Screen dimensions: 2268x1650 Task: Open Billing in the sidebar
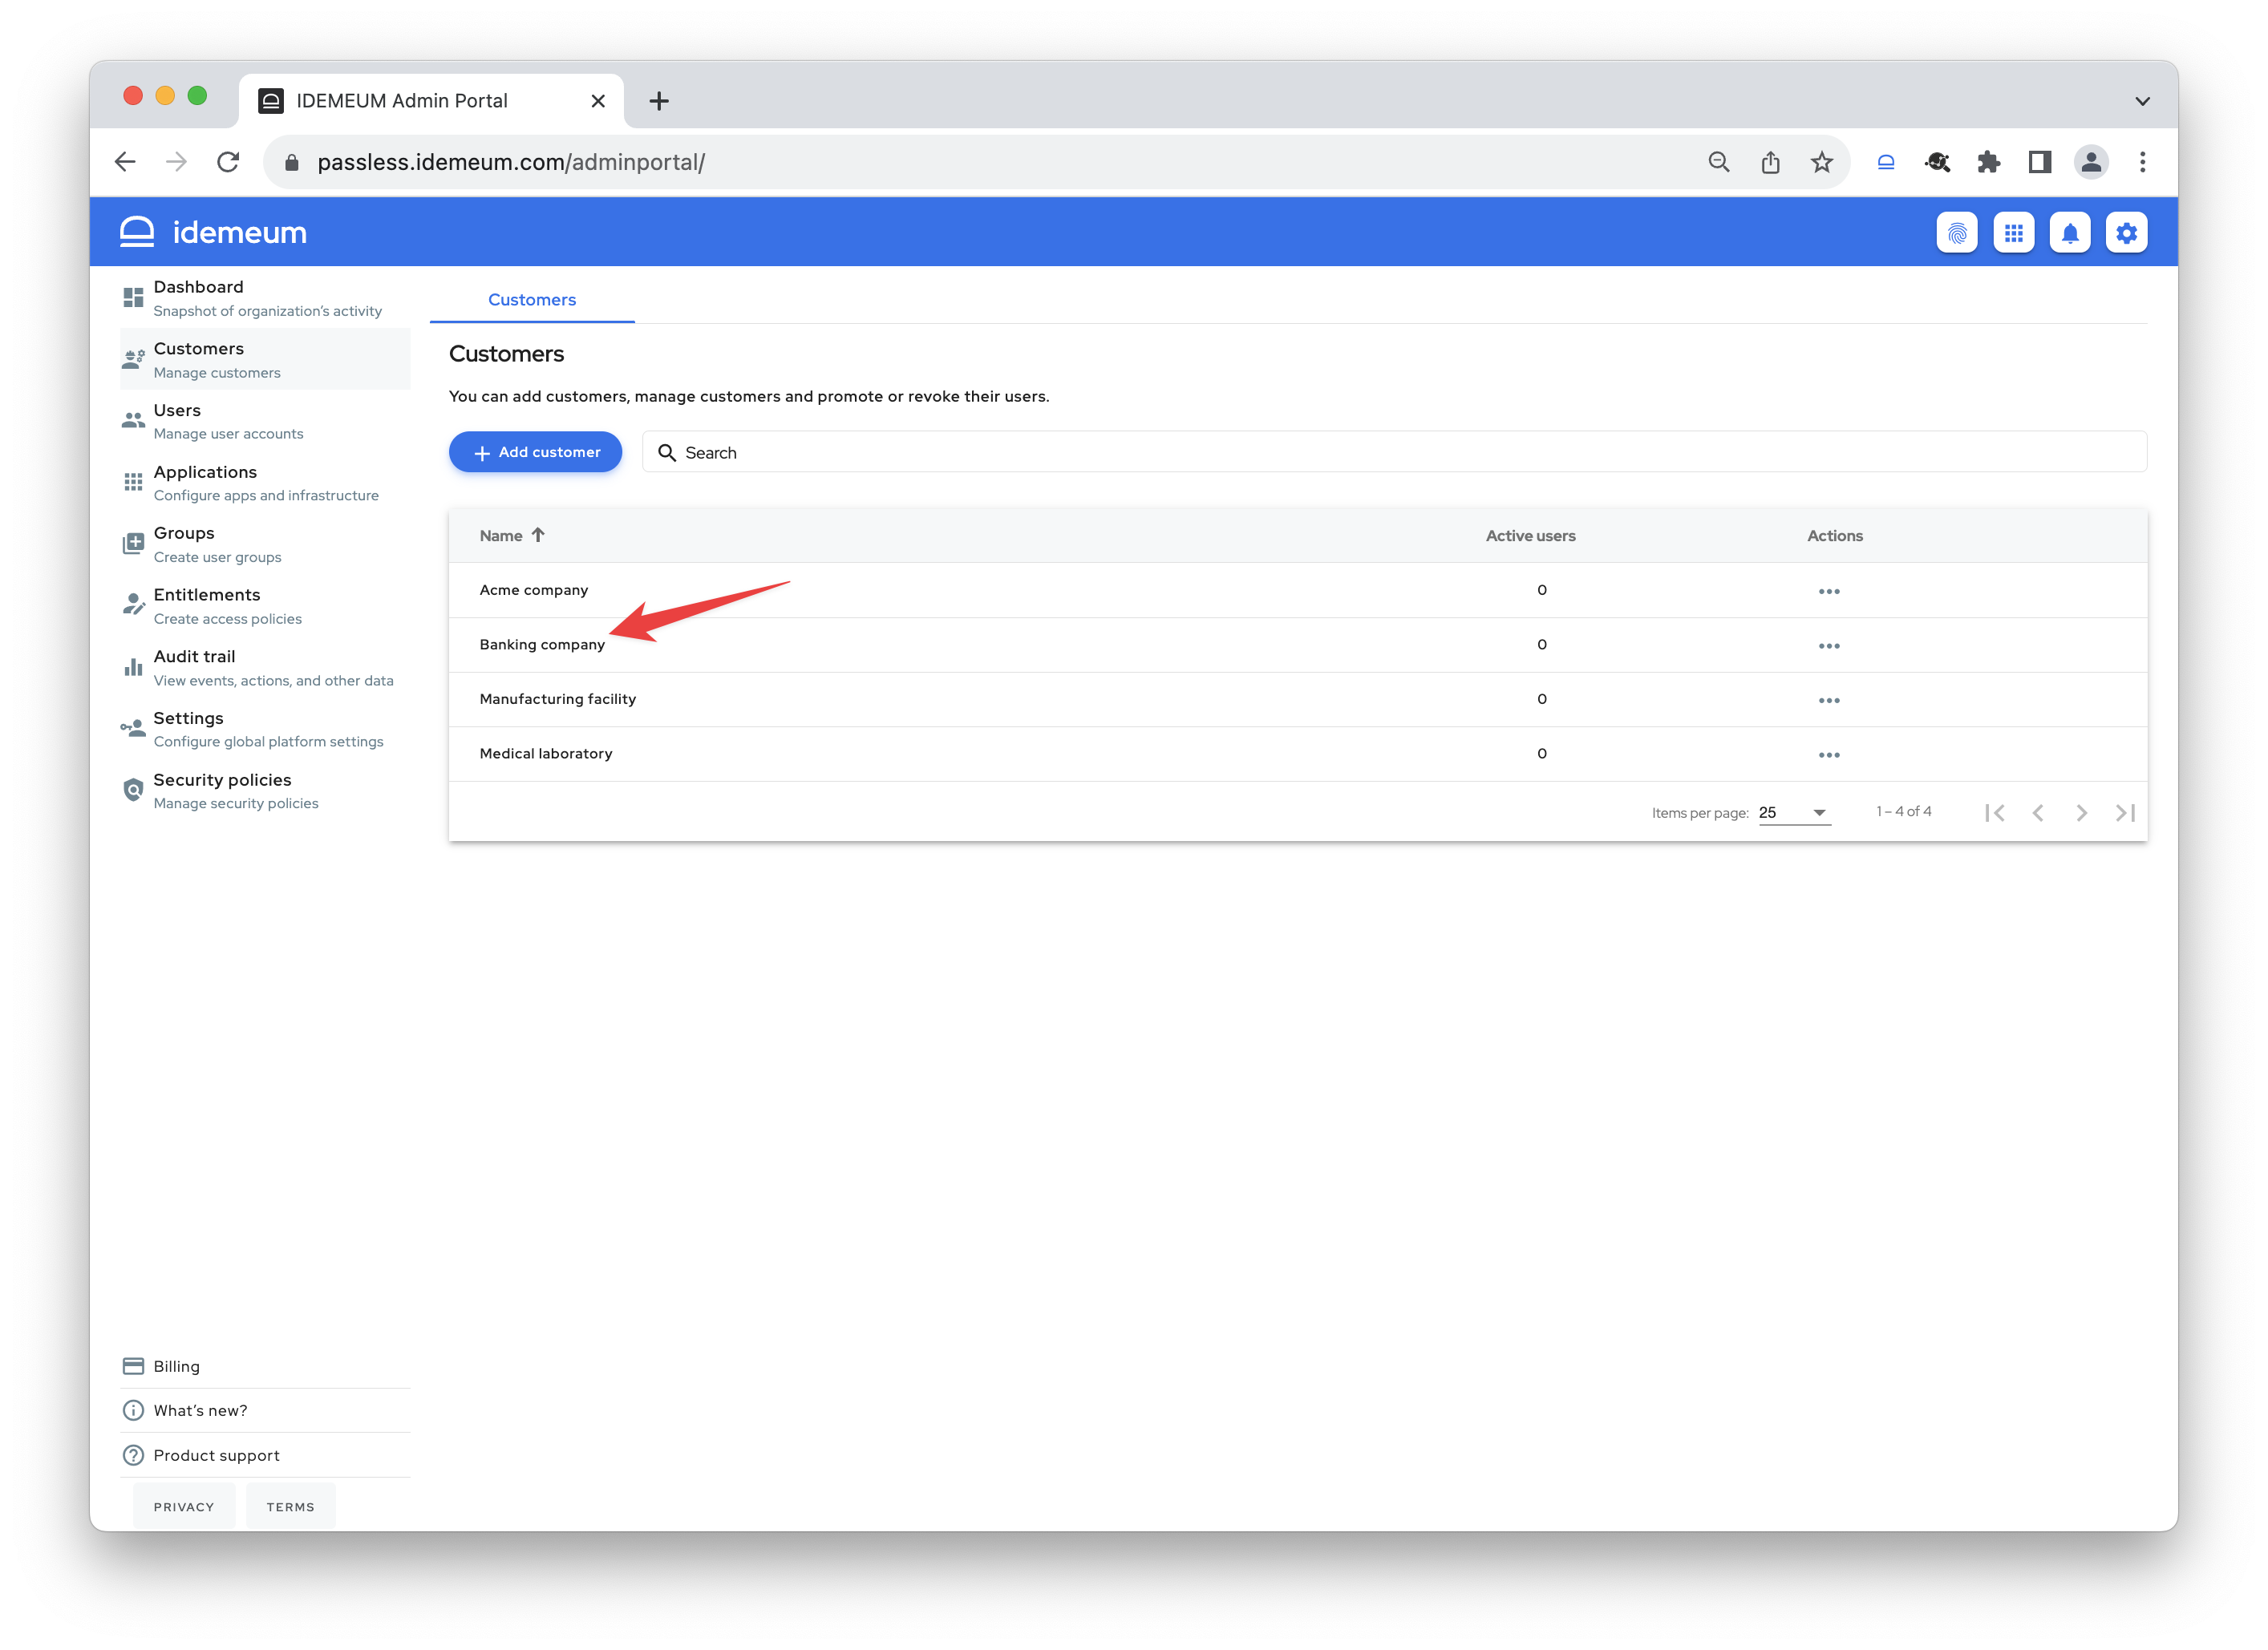[265, 1366]
